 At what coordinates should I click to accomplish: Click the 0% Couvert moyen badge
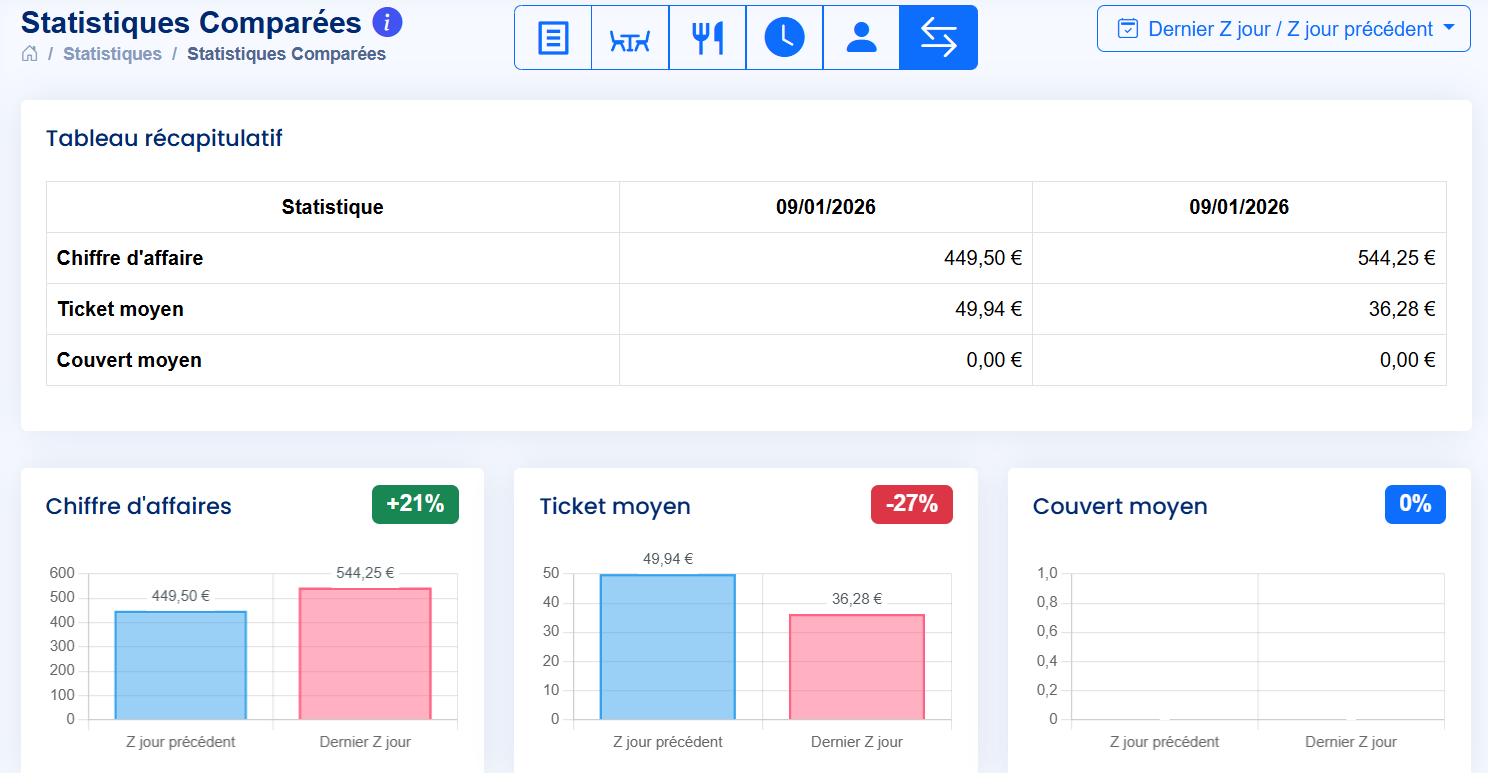pos(1415,504)
